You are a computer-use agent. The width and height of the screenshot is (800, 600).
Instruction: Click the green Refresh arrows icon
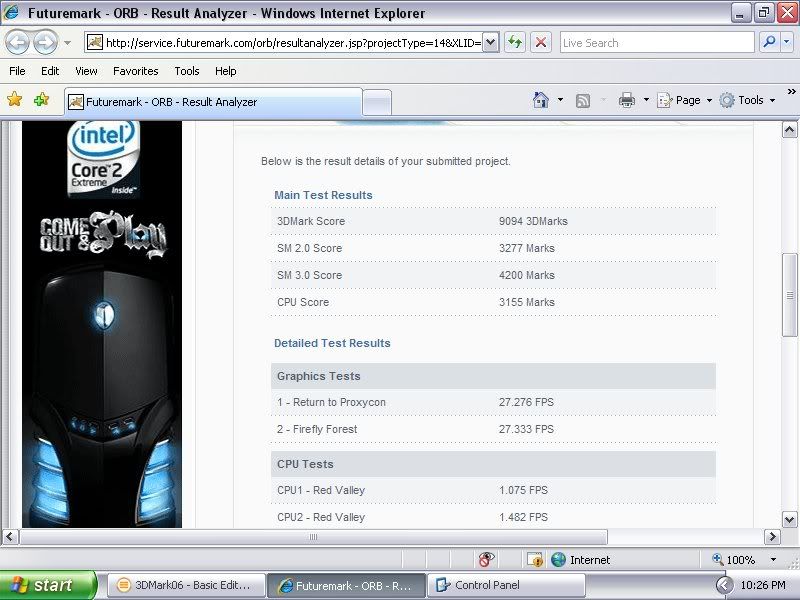(515, 42)
